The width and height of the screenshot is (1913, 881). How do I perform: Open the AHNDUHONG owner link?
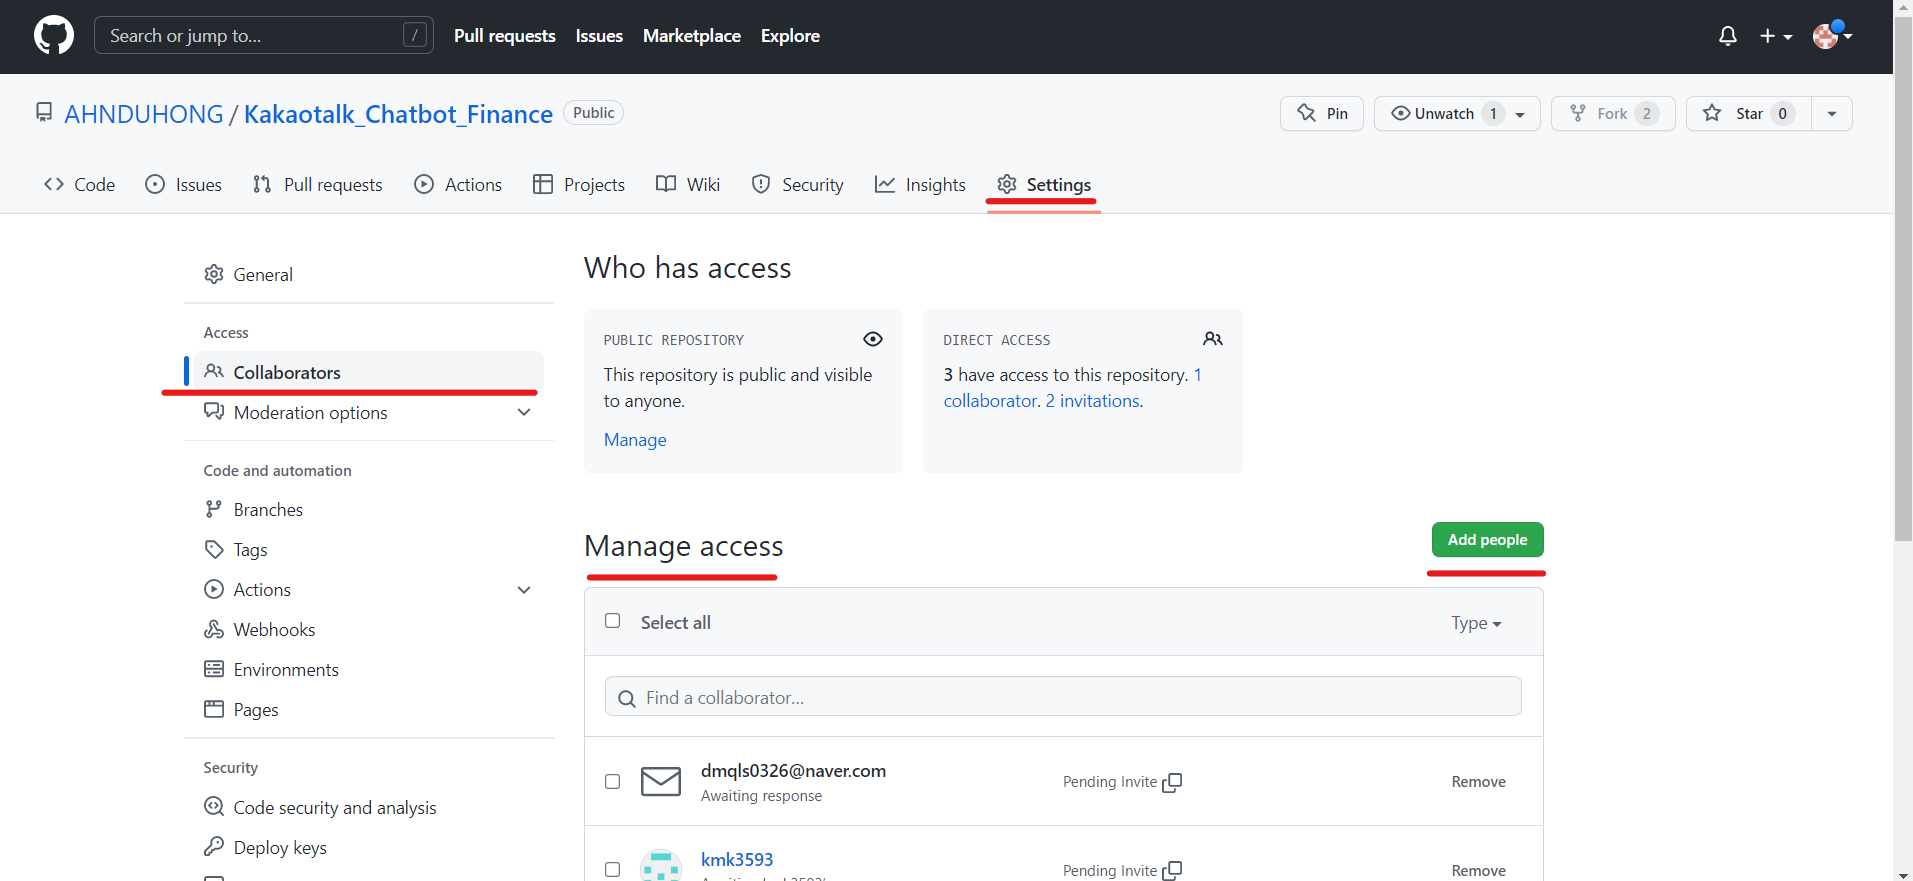click(144, 114)
